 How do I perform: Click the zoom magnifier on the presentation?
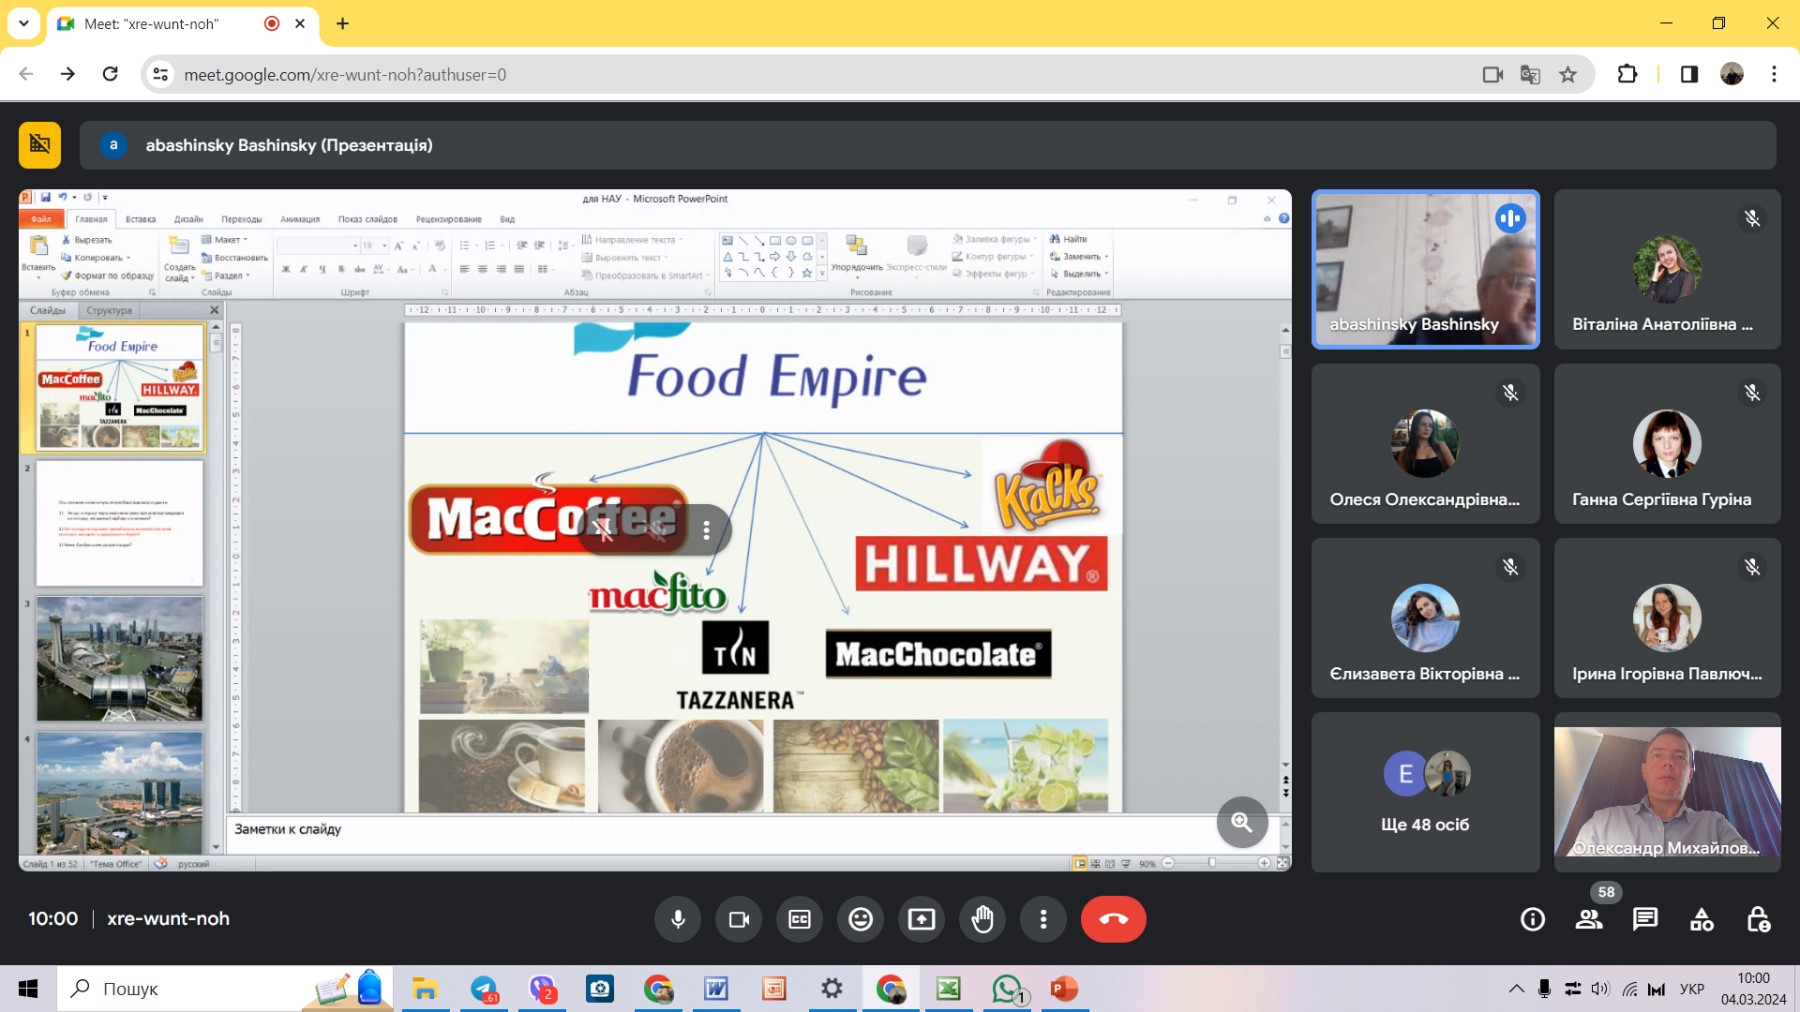point(1242,822)
